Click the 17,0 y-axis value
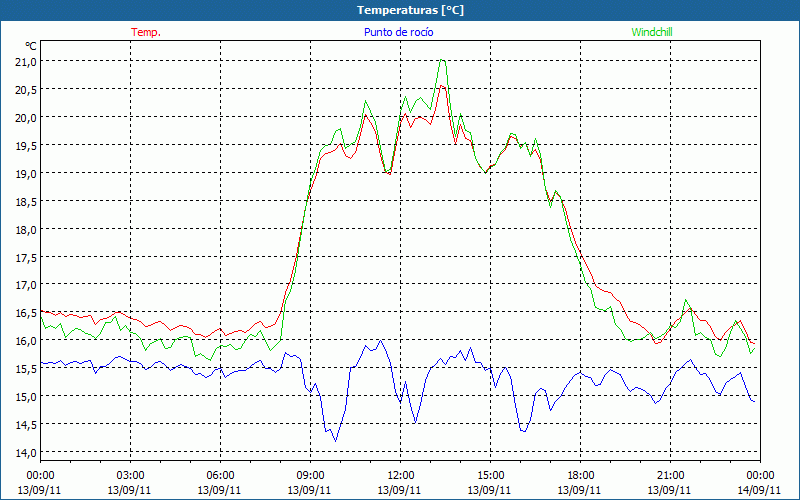The height and width of the screenshot is (500, 800). [x=26, y=285]
